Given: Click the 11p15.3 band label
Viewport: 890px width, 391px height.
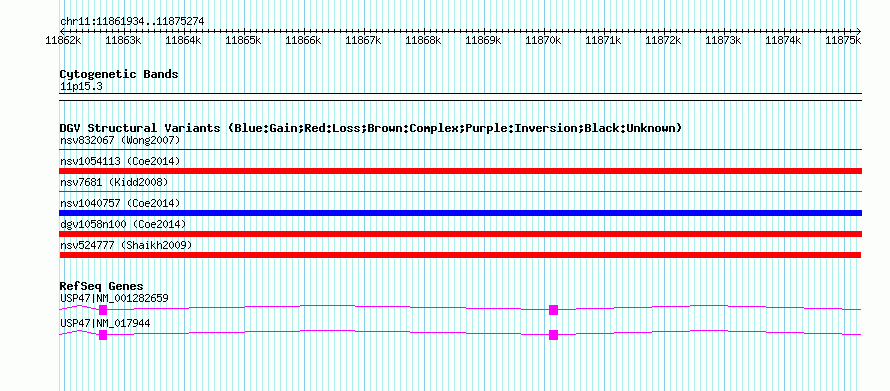Looking at the screenshot, I should click(81, 87).
